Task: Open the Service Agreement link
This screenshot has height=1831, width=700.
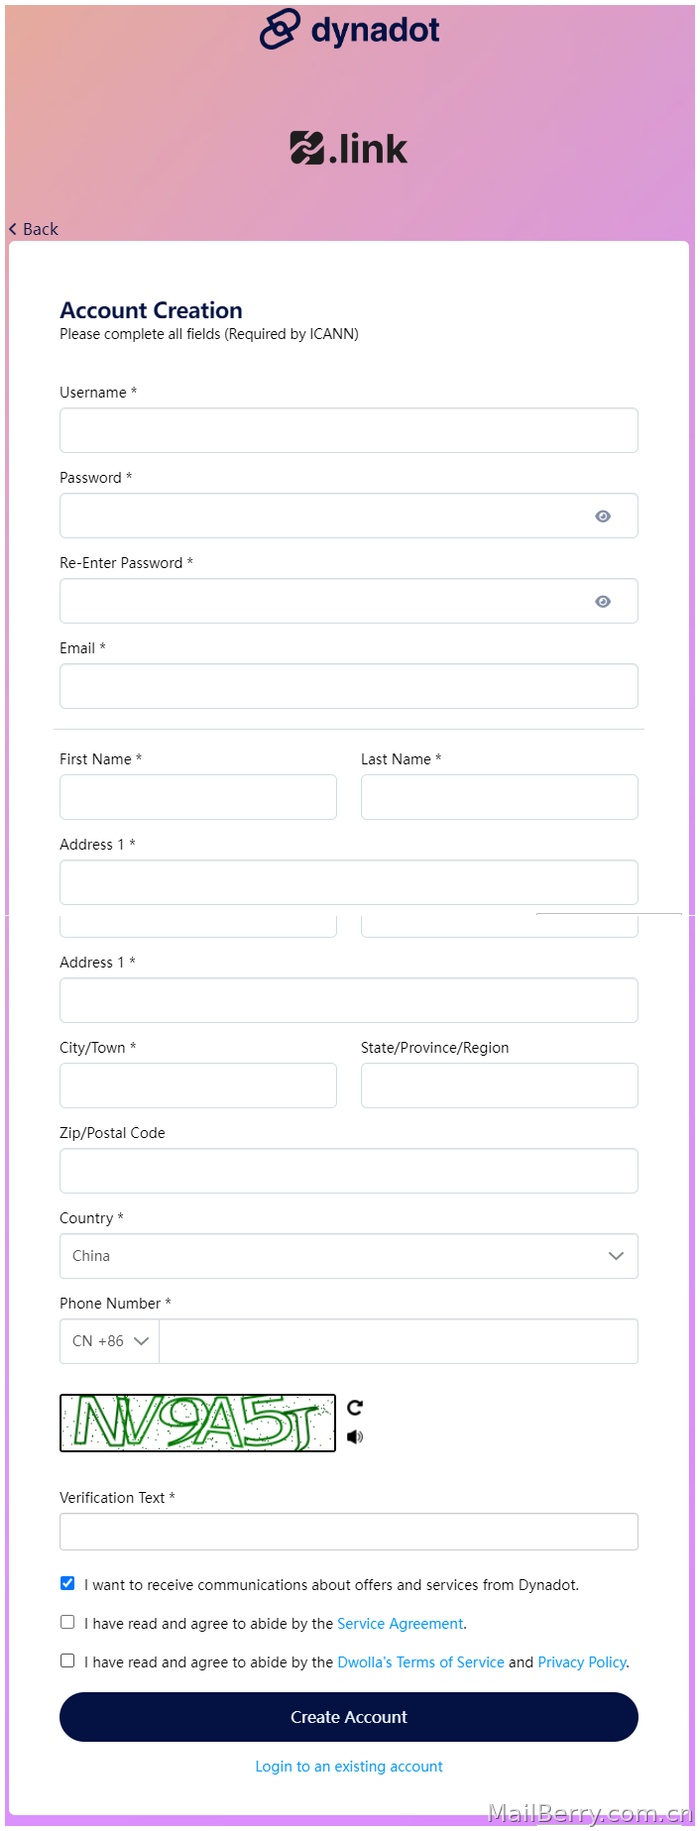Action: pyautogui.click(x=400, y=1624)
